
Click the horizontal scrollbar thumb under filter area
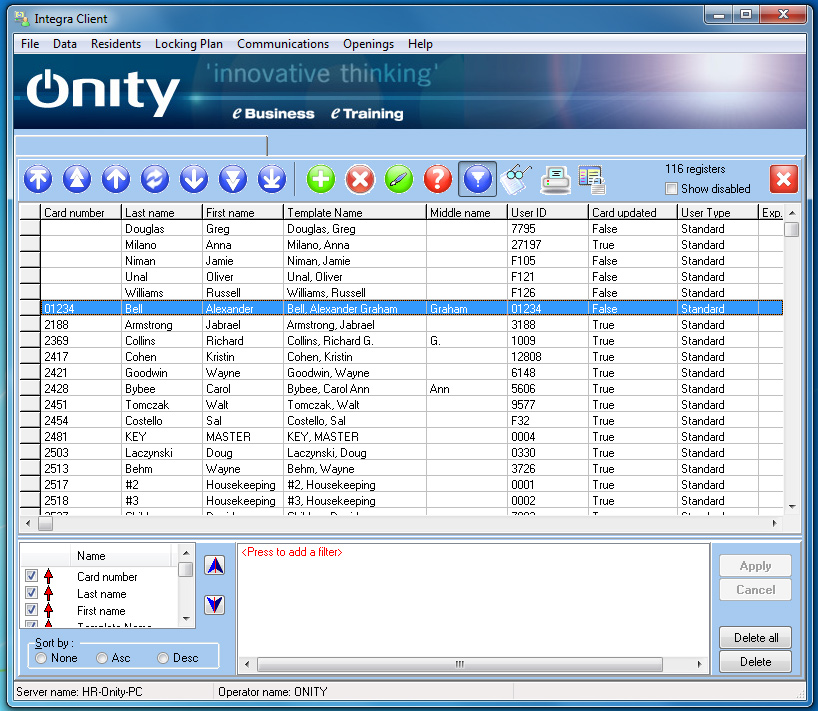(x=459, y=664)
